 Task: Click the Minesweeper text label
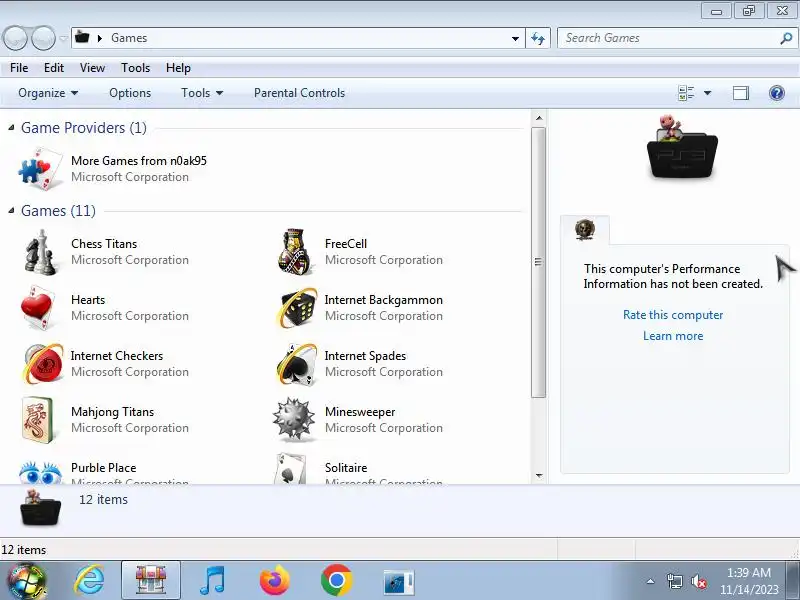(360, 412)
